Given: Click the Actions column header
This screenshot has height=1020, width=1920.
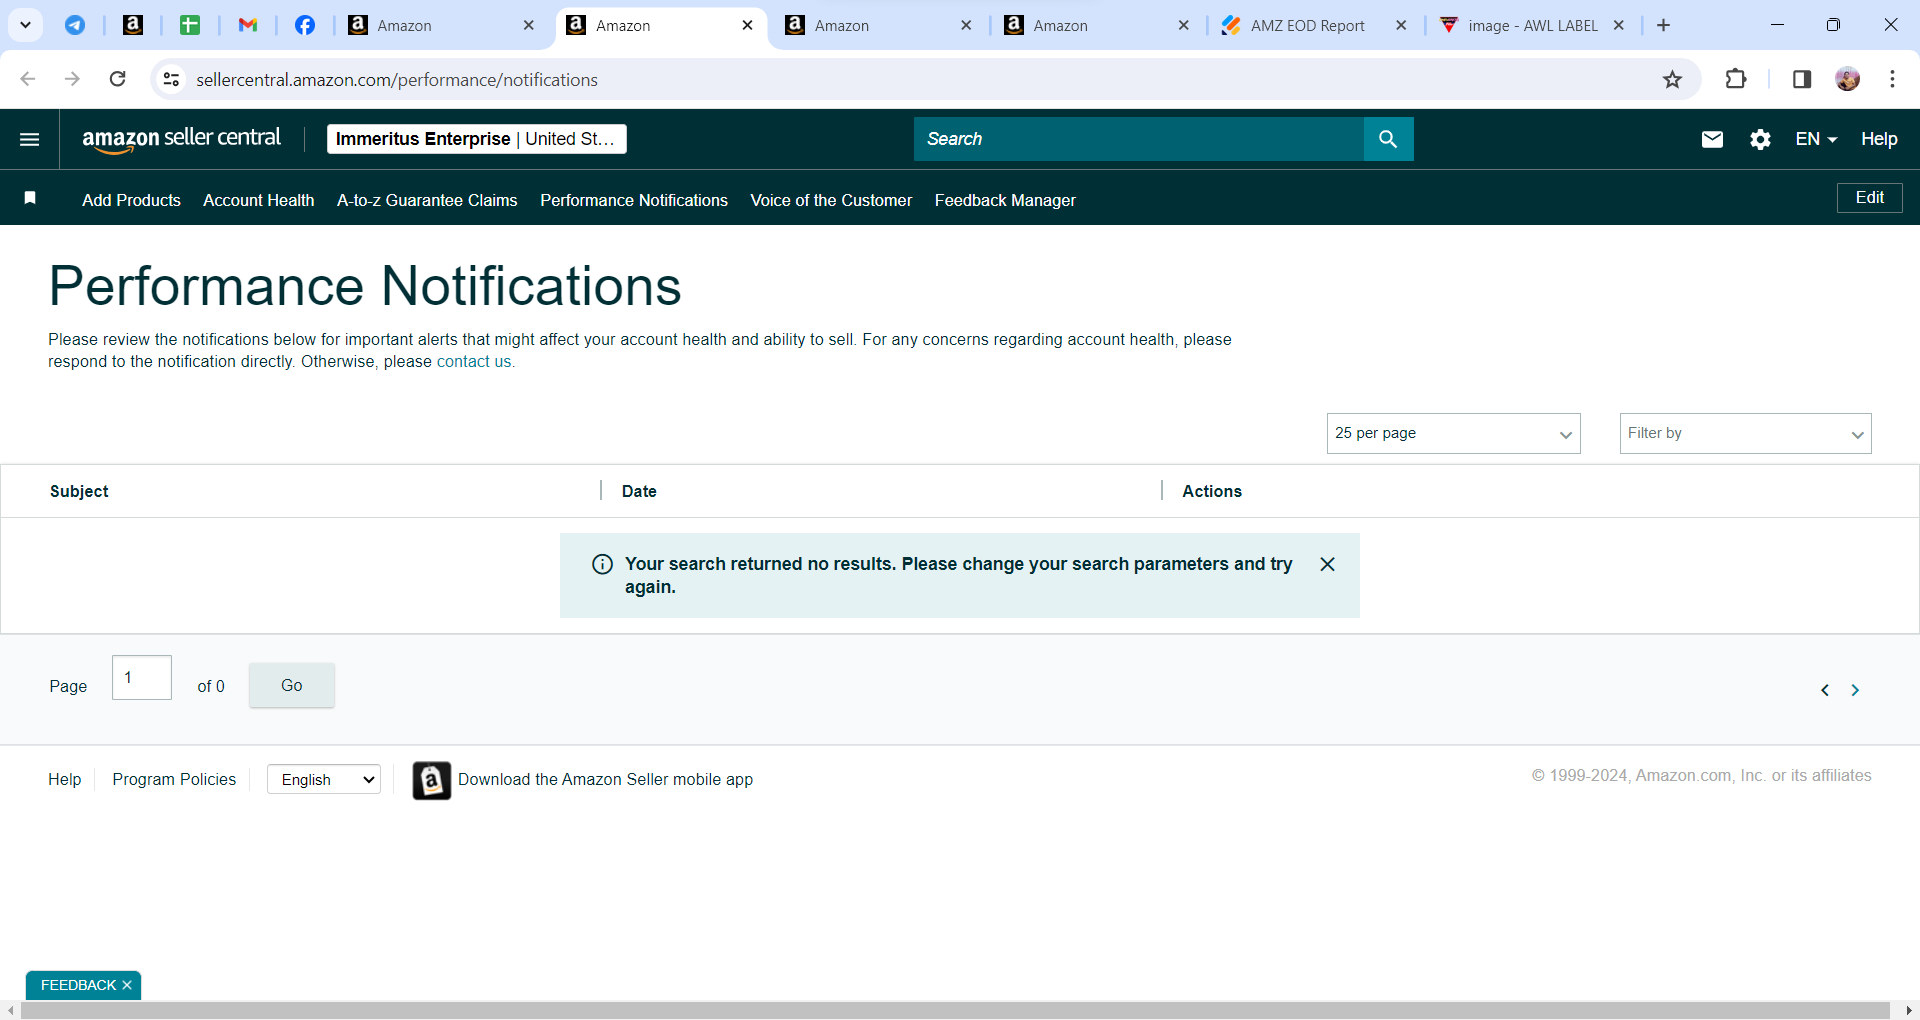Looking at the screenshot, I should (1212, 491).
